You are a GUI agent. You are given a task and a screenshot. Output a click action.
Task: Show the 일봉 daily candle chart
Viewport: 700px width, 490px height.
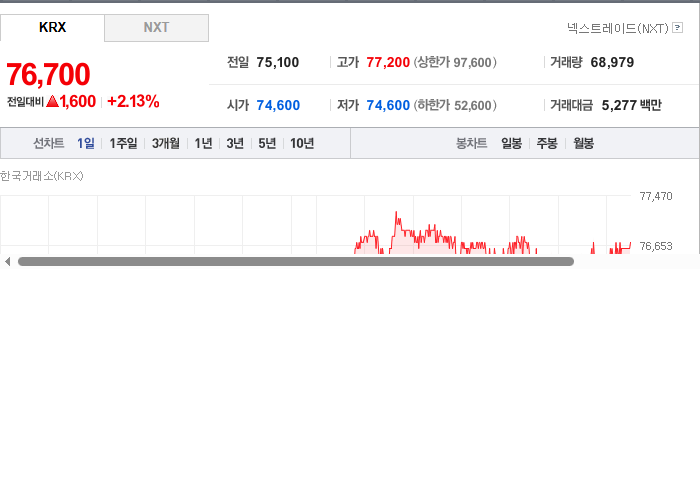pos(511,143)
